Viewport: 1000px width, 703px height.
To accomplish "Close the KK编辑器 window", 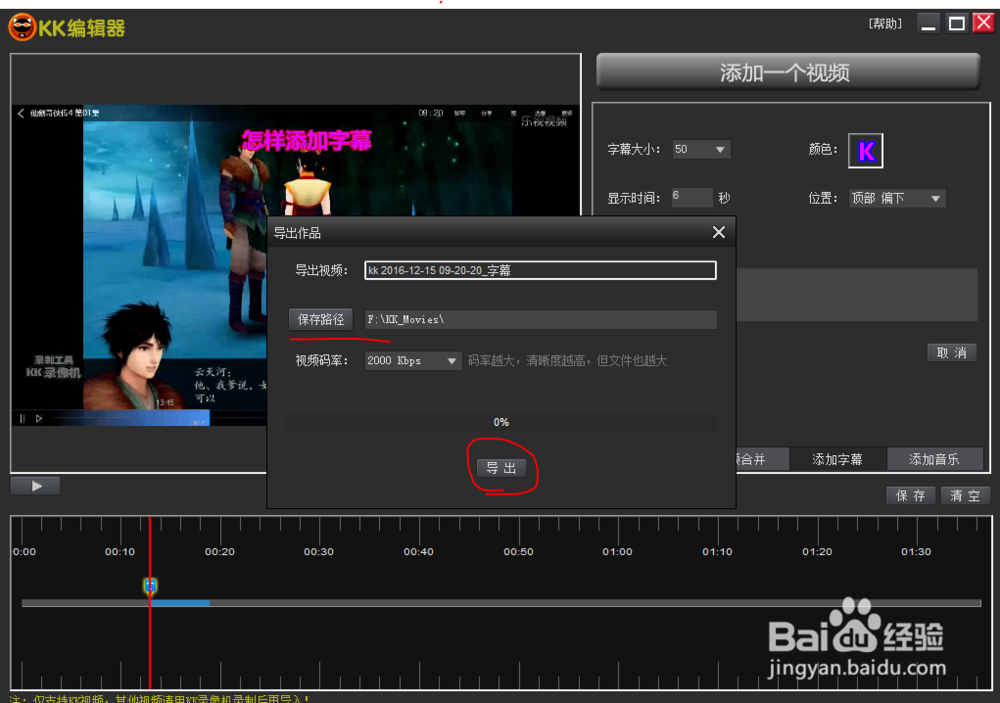I will pos(983,24).
